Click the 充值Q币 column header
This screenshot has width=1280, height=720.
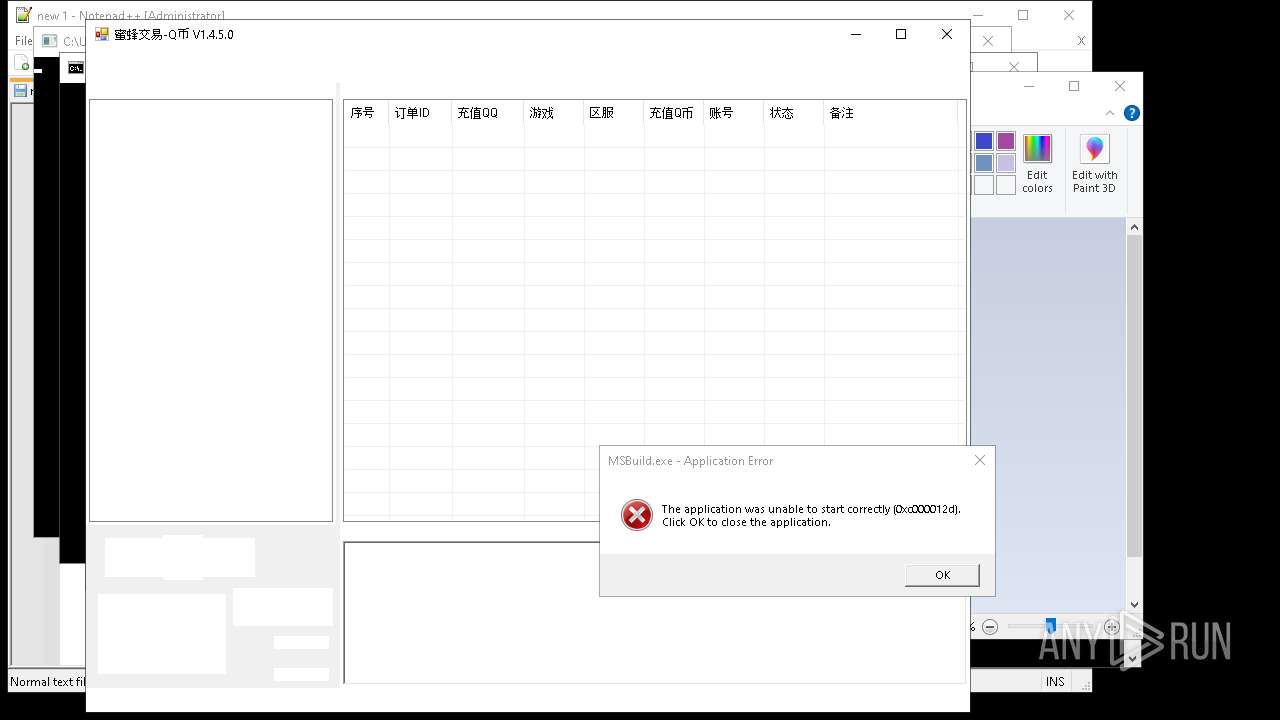(673, 113)
